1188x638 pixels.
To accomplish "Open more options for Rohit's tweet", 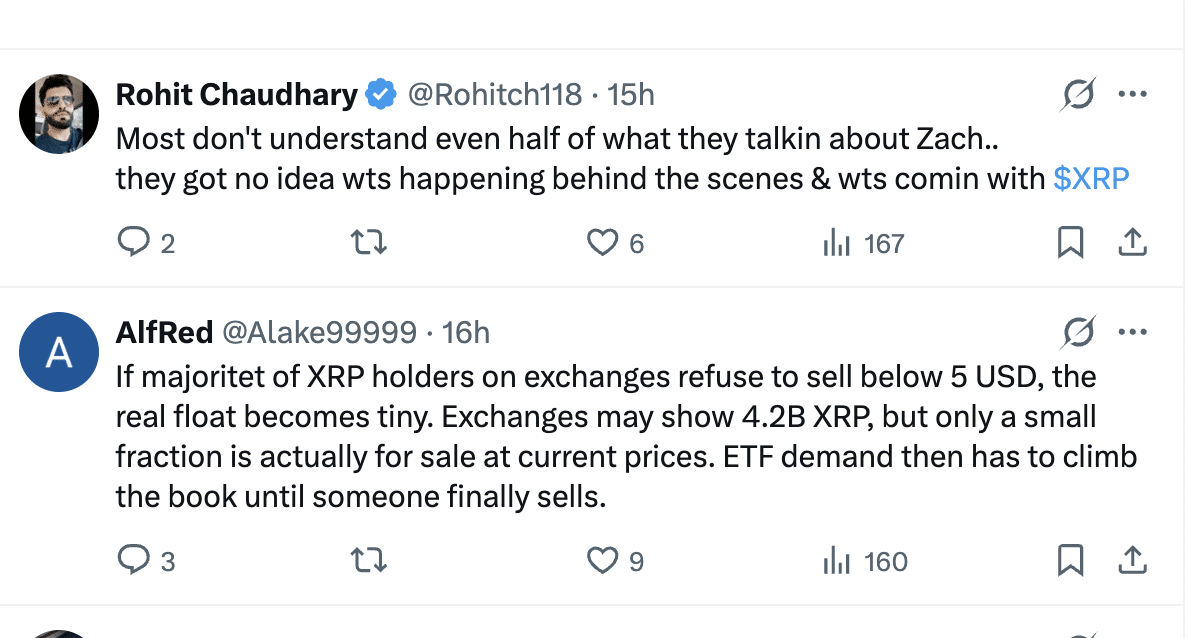I will point(1132,95).
